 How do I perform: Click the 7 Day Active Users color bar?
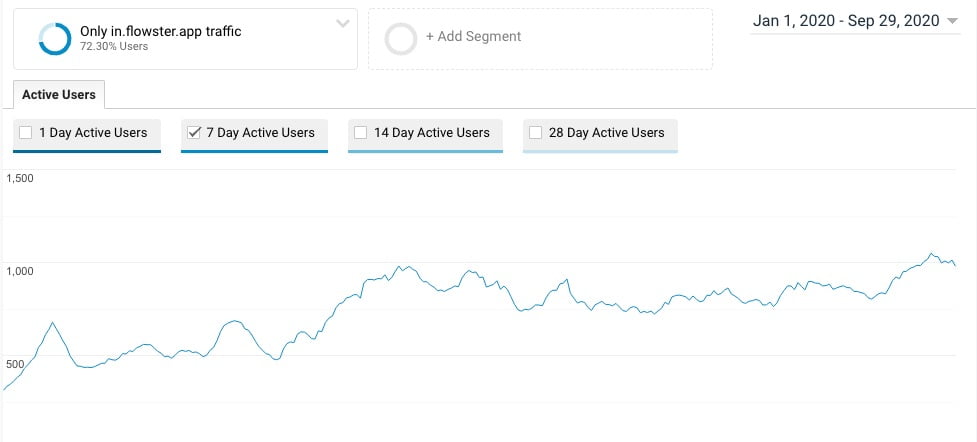254,151
